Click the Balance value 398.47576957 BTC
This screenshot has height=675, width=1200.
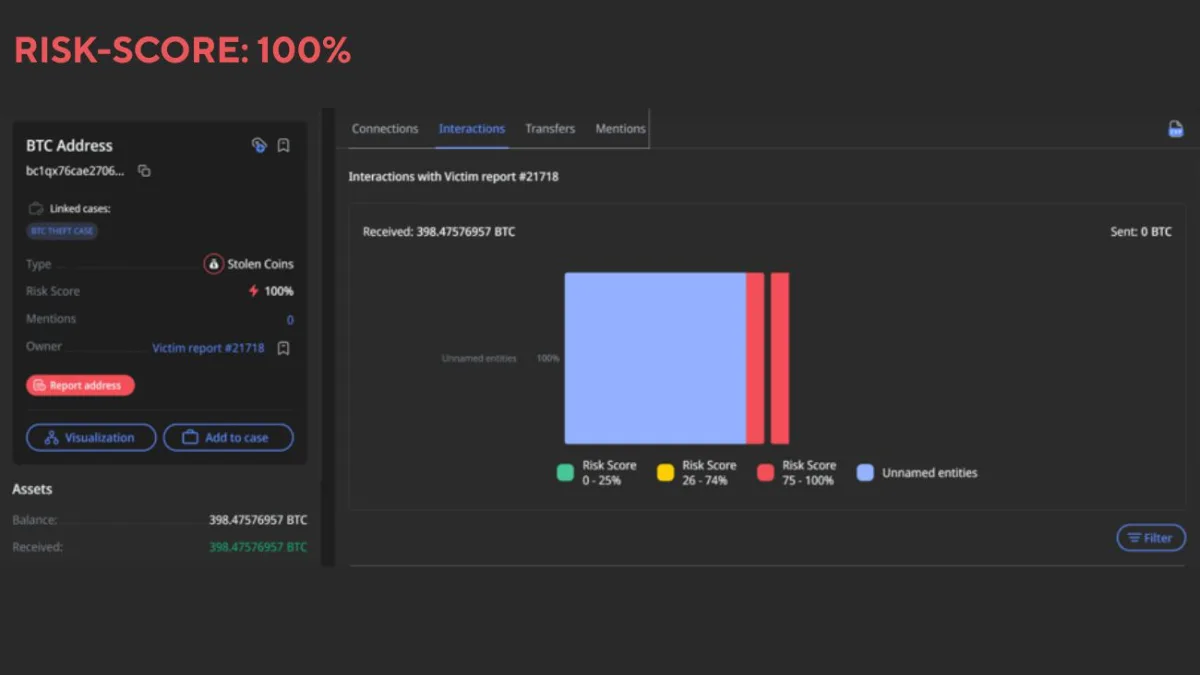[258, 520]
